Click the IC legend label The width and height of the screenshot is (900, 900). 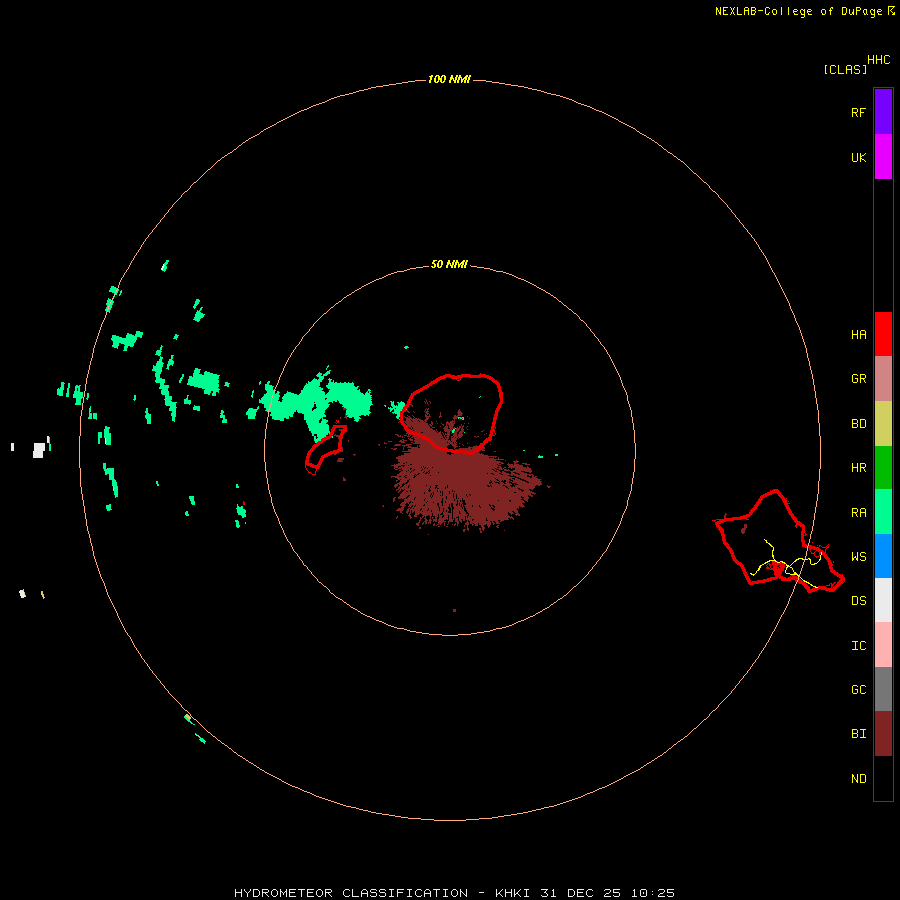[x=858, y=645]
